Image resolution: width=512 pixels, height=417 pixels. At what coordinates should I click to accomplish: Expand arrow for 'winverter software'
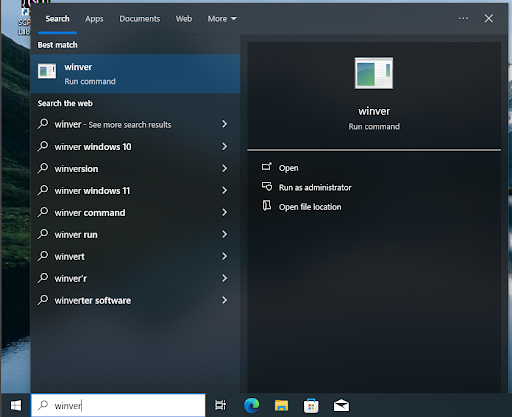click(x=225, y=300)
